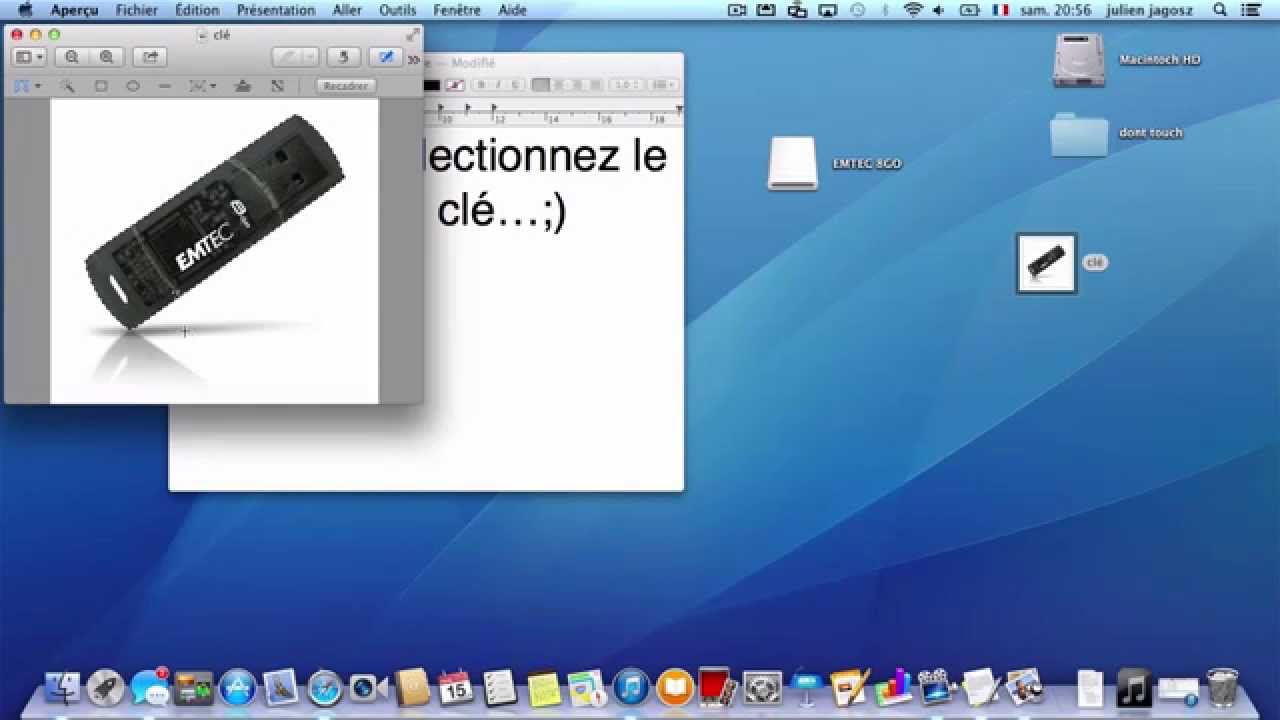The width and height of the screenshot is (1280, 720).
Task: Open Messages from the Dock
Action: [x=150, y=687]
